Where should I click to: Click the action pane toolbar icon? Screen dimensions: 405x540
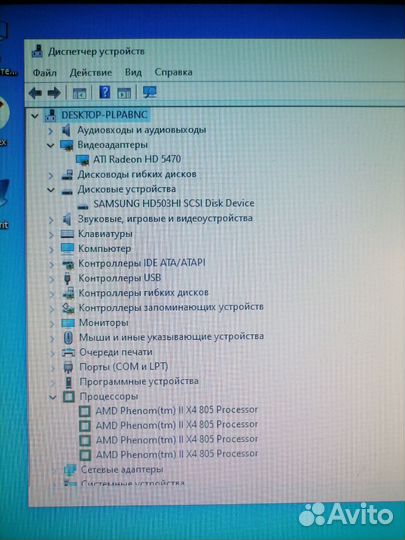point(124,93)
